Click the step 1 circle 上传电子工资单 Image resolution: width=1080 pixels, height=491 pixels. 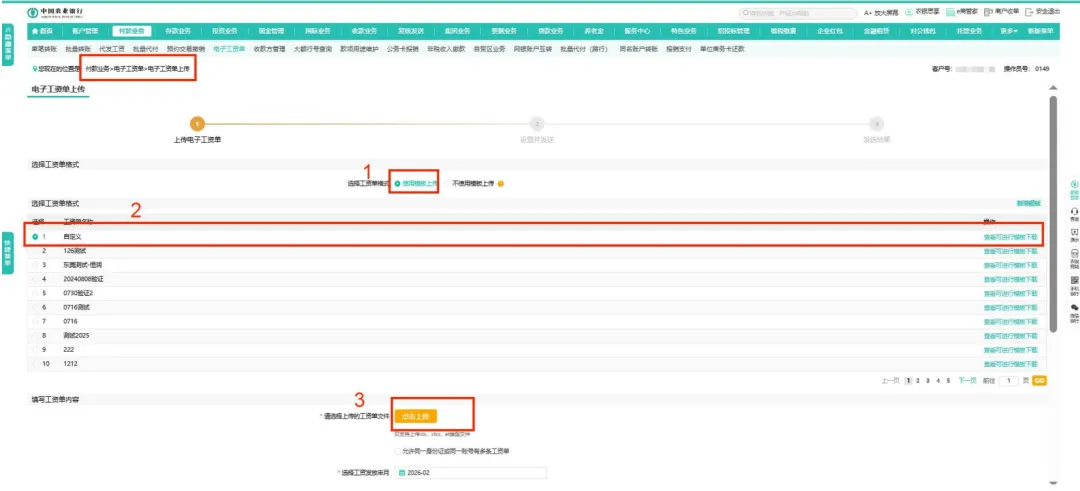197,124
